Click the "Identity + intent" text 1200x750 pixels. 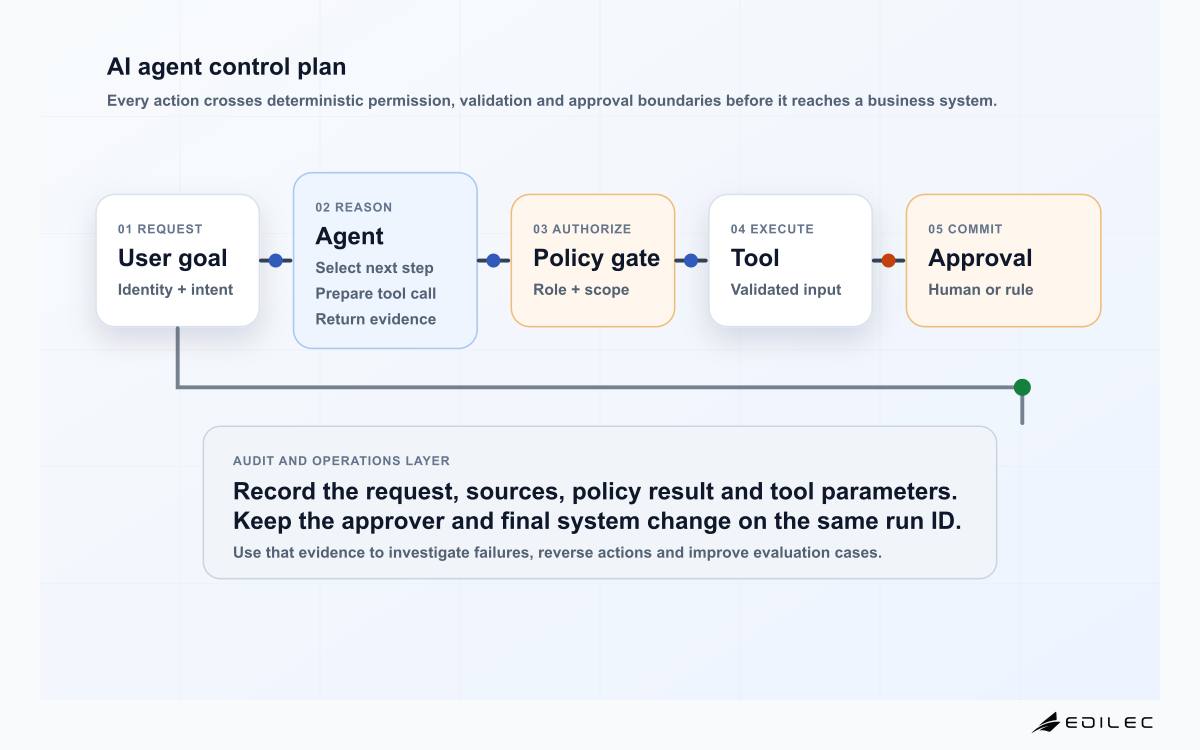coord(175,290)
